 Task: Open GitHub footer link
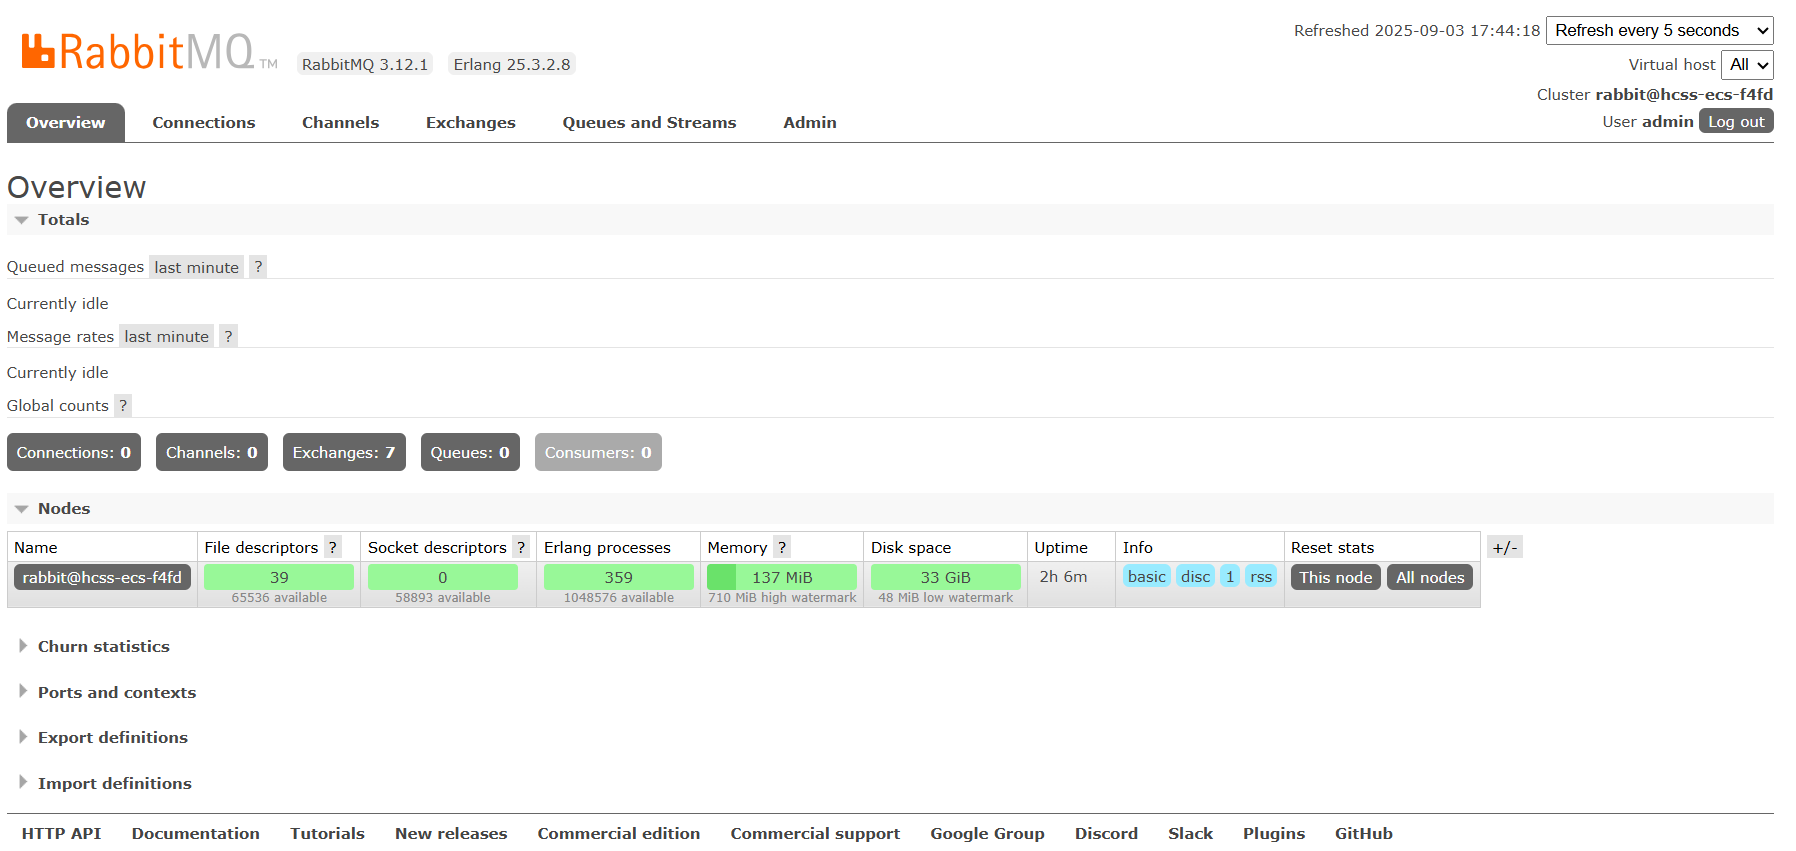1364,833
